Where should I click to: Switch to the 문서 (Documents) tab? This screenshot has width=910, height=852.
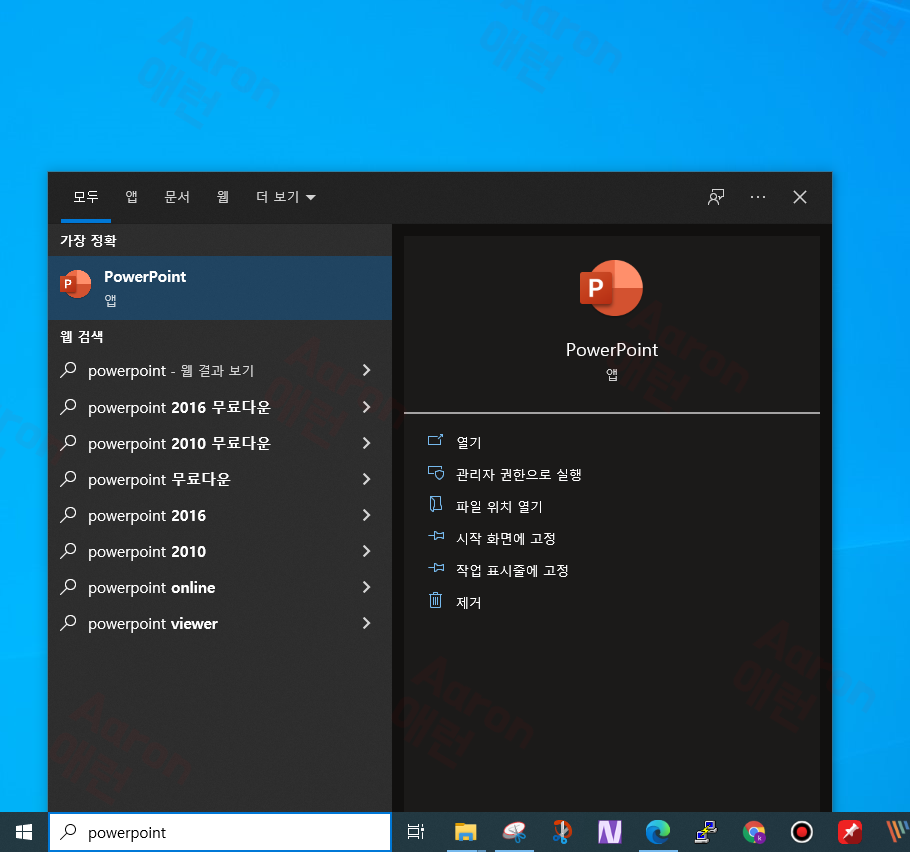pos(177,197)
